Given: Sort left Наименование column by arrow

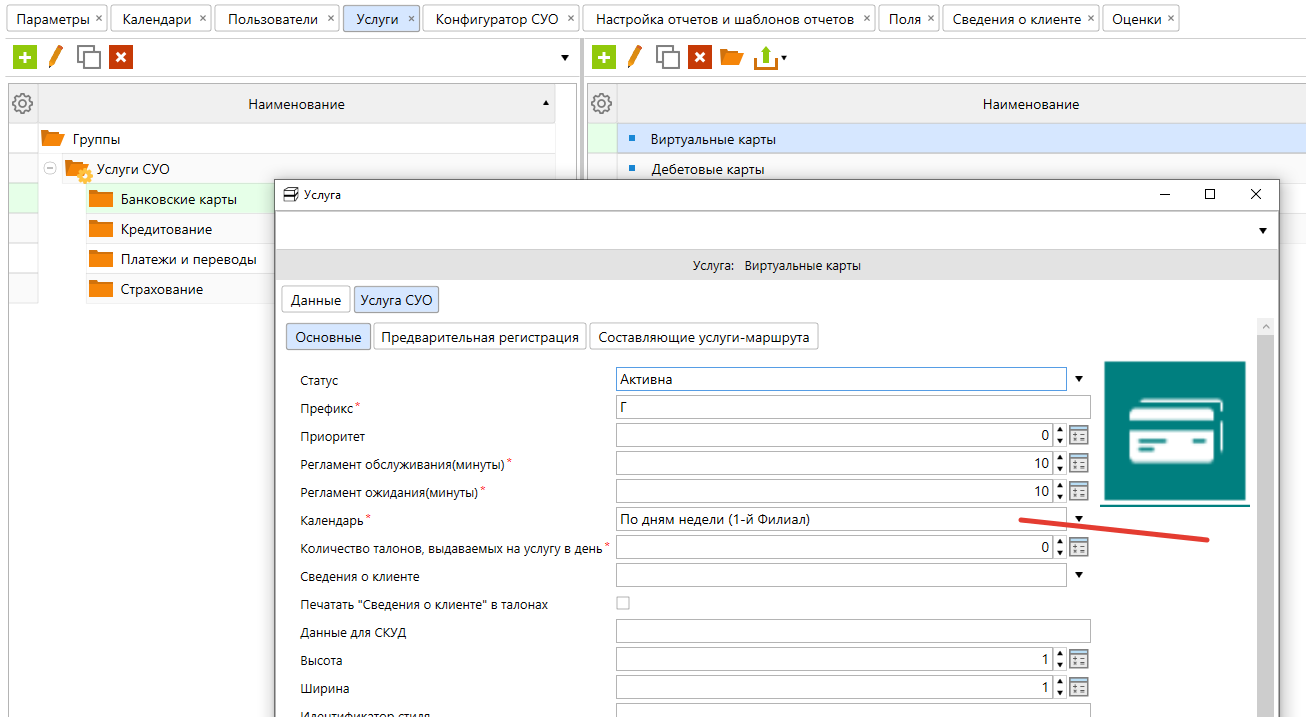Looking at the screenshot, I should [546, 103].
